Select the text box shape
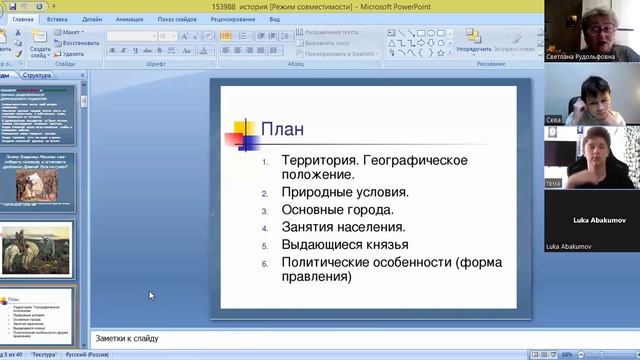This screenshot has width=640, height=360. coord(391,33)
